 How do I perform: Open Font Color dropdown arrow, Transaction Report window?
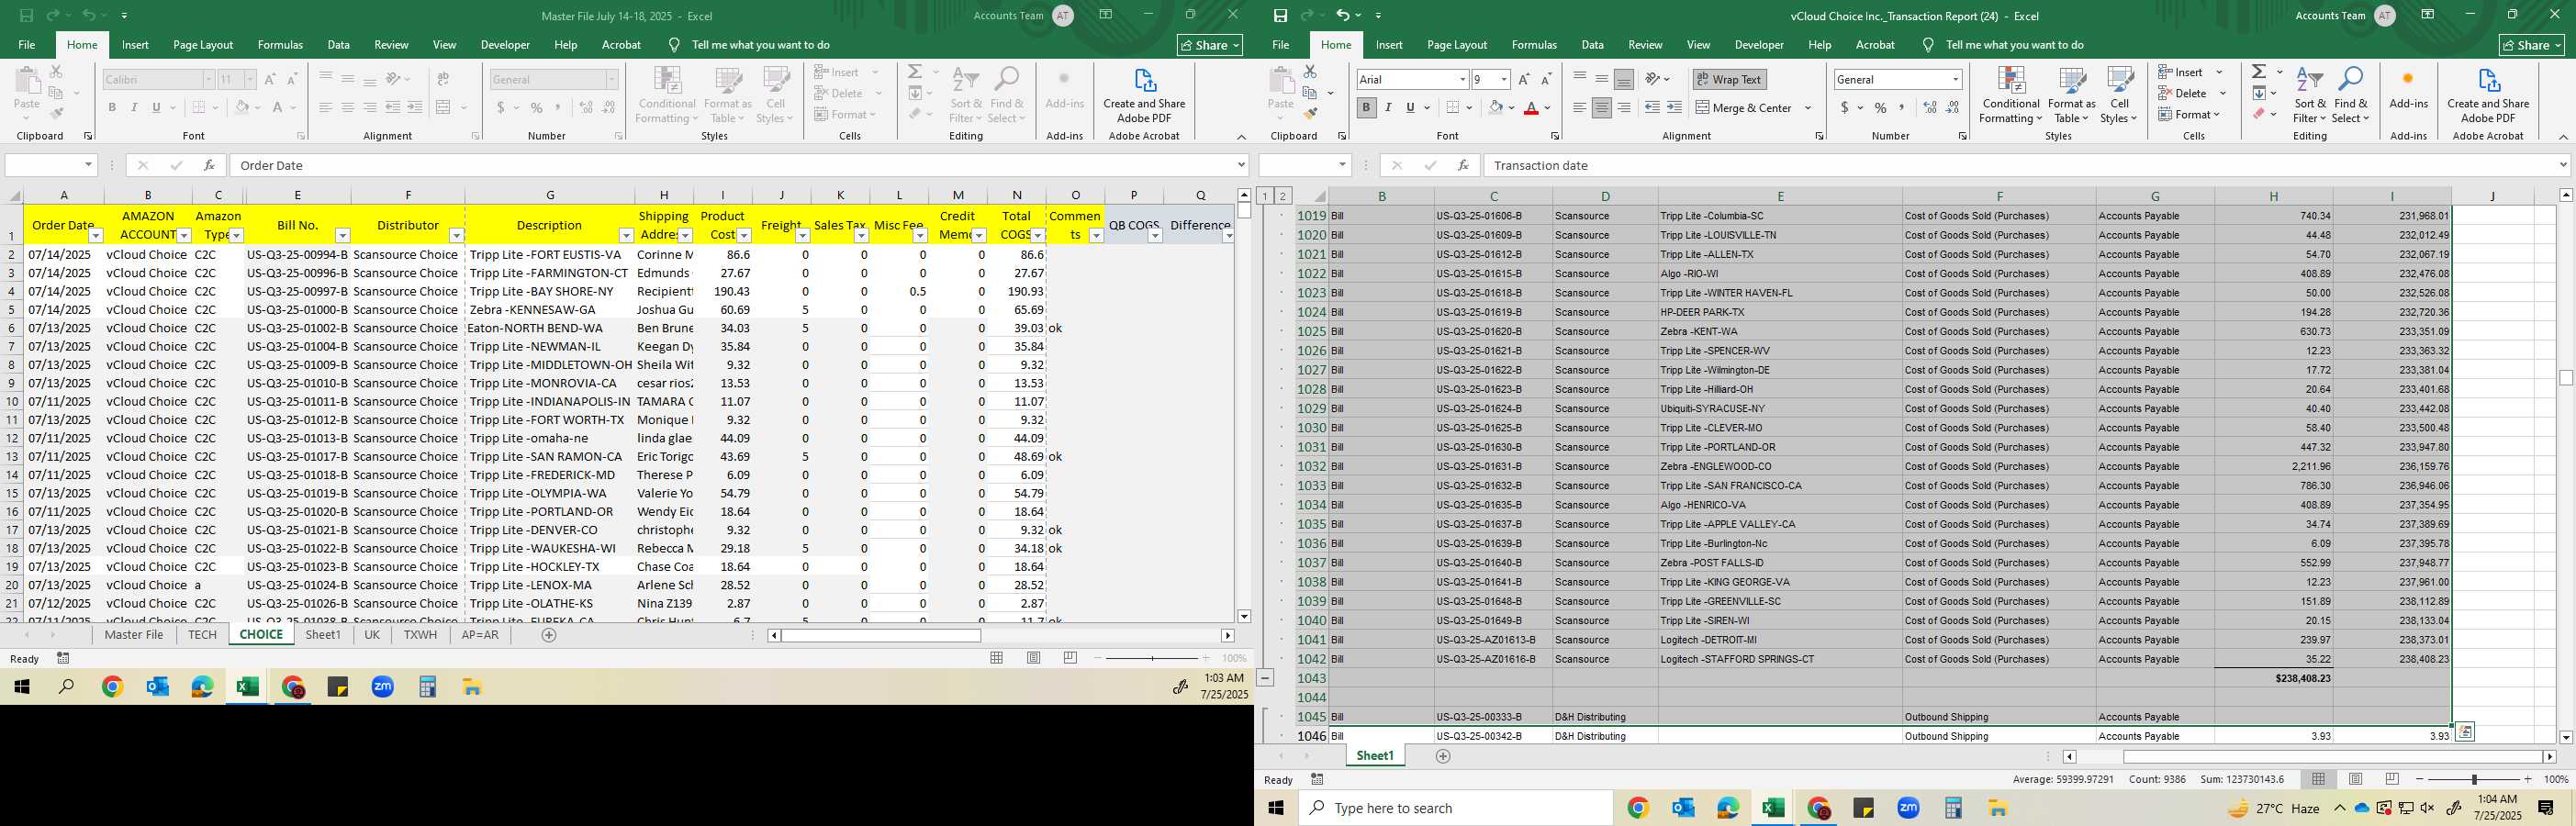click(x=1548, y=108)
